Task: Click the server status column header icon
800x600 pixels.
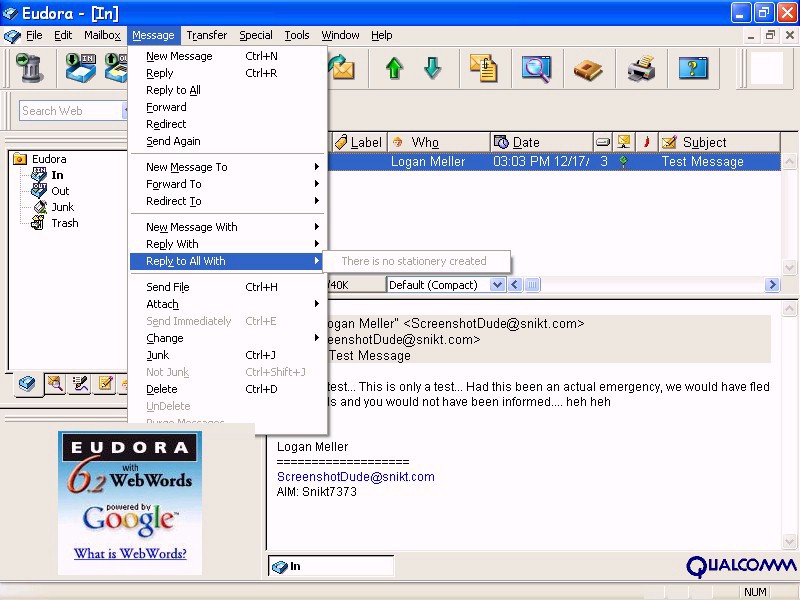Action: tap(623, 142)
